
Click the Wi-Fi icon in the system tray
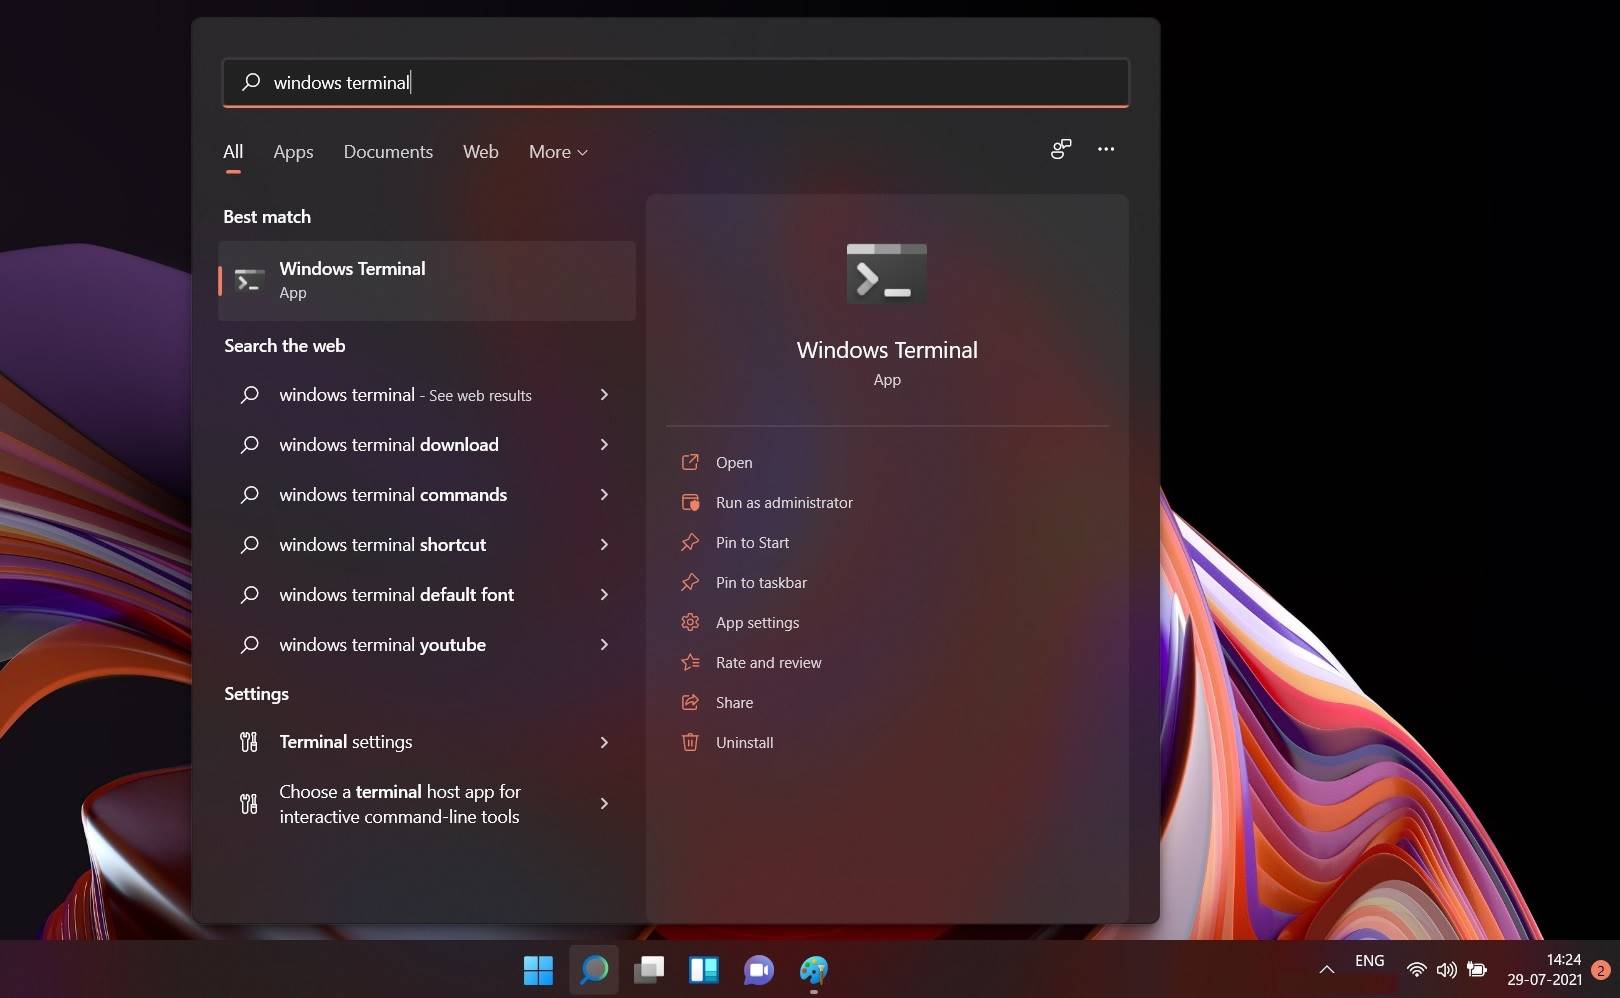[x=1416, y=970]
